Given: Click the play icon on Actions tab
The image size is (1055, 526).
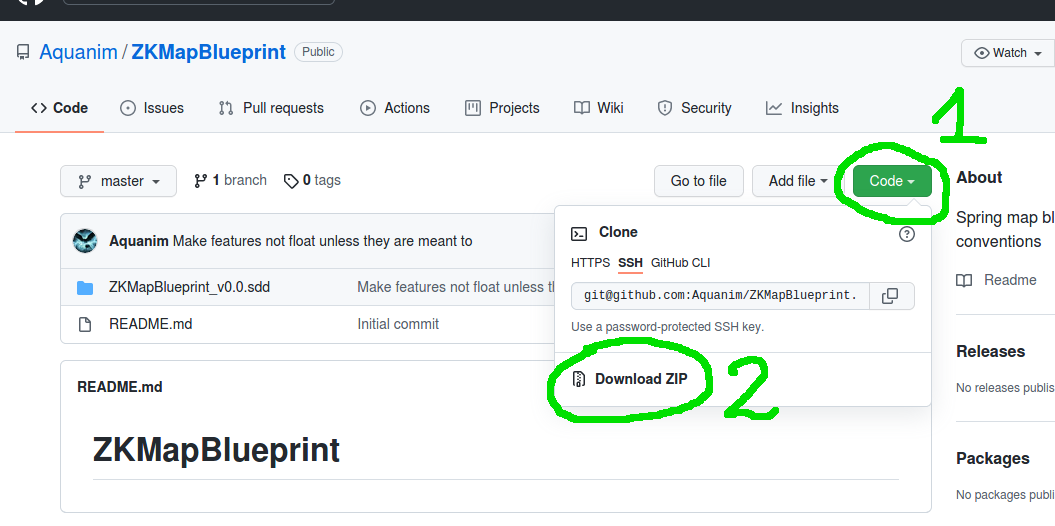Looking at the screenshot, I should click(x=367, y=108).
